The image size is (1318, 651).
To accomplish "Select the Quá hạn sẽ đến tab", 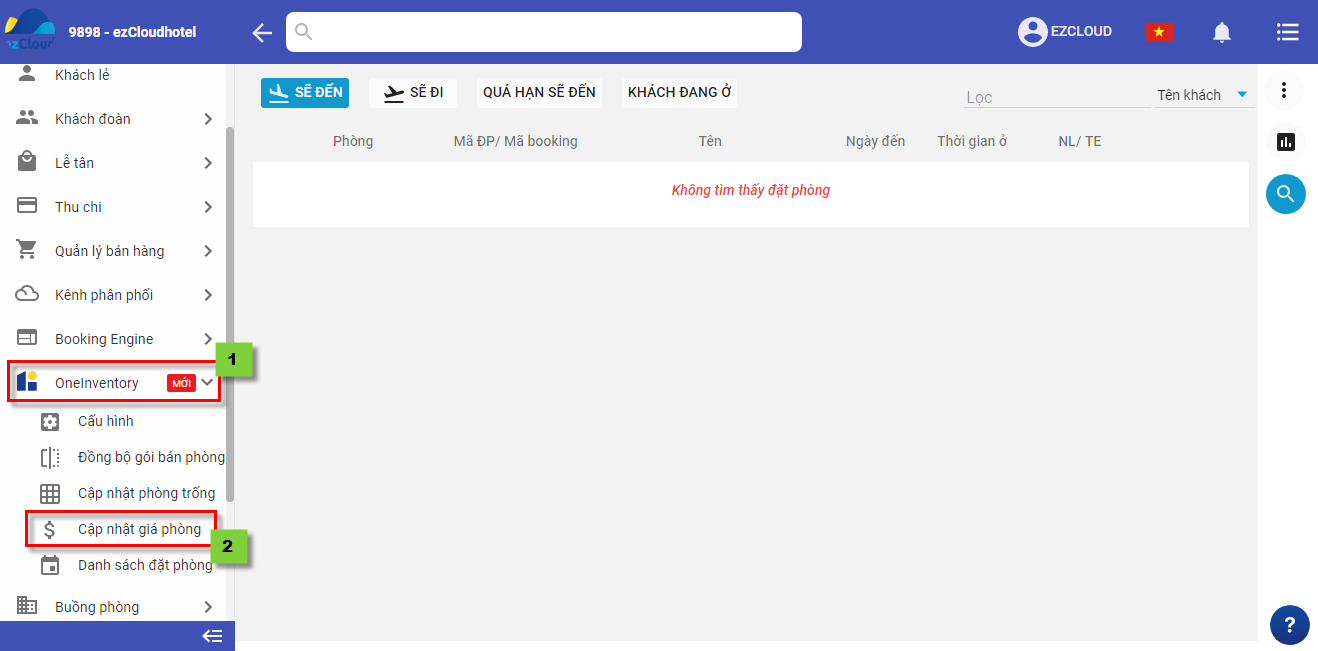I will click(x=539, y=92).
